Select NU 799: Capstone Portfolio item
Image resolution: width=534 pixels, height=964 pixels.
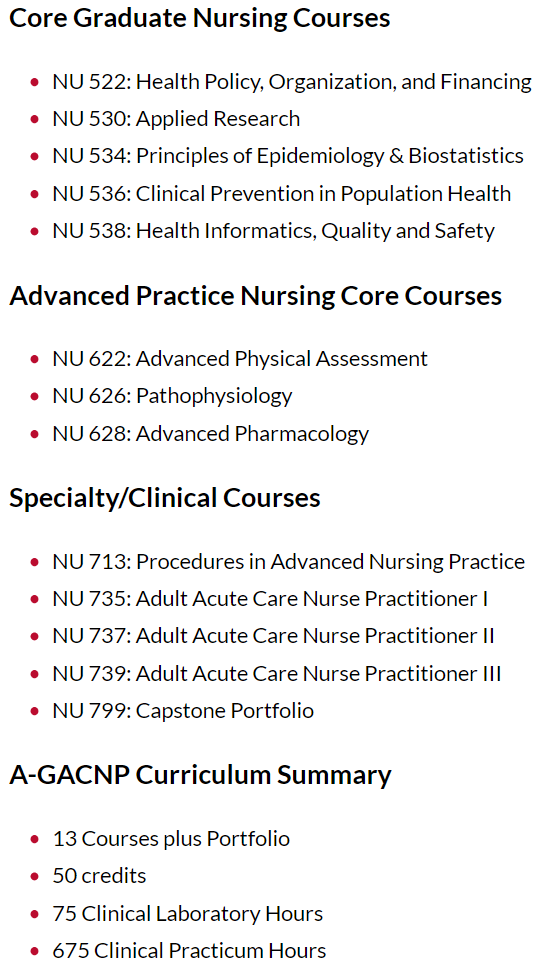click(x=183, y=711)
